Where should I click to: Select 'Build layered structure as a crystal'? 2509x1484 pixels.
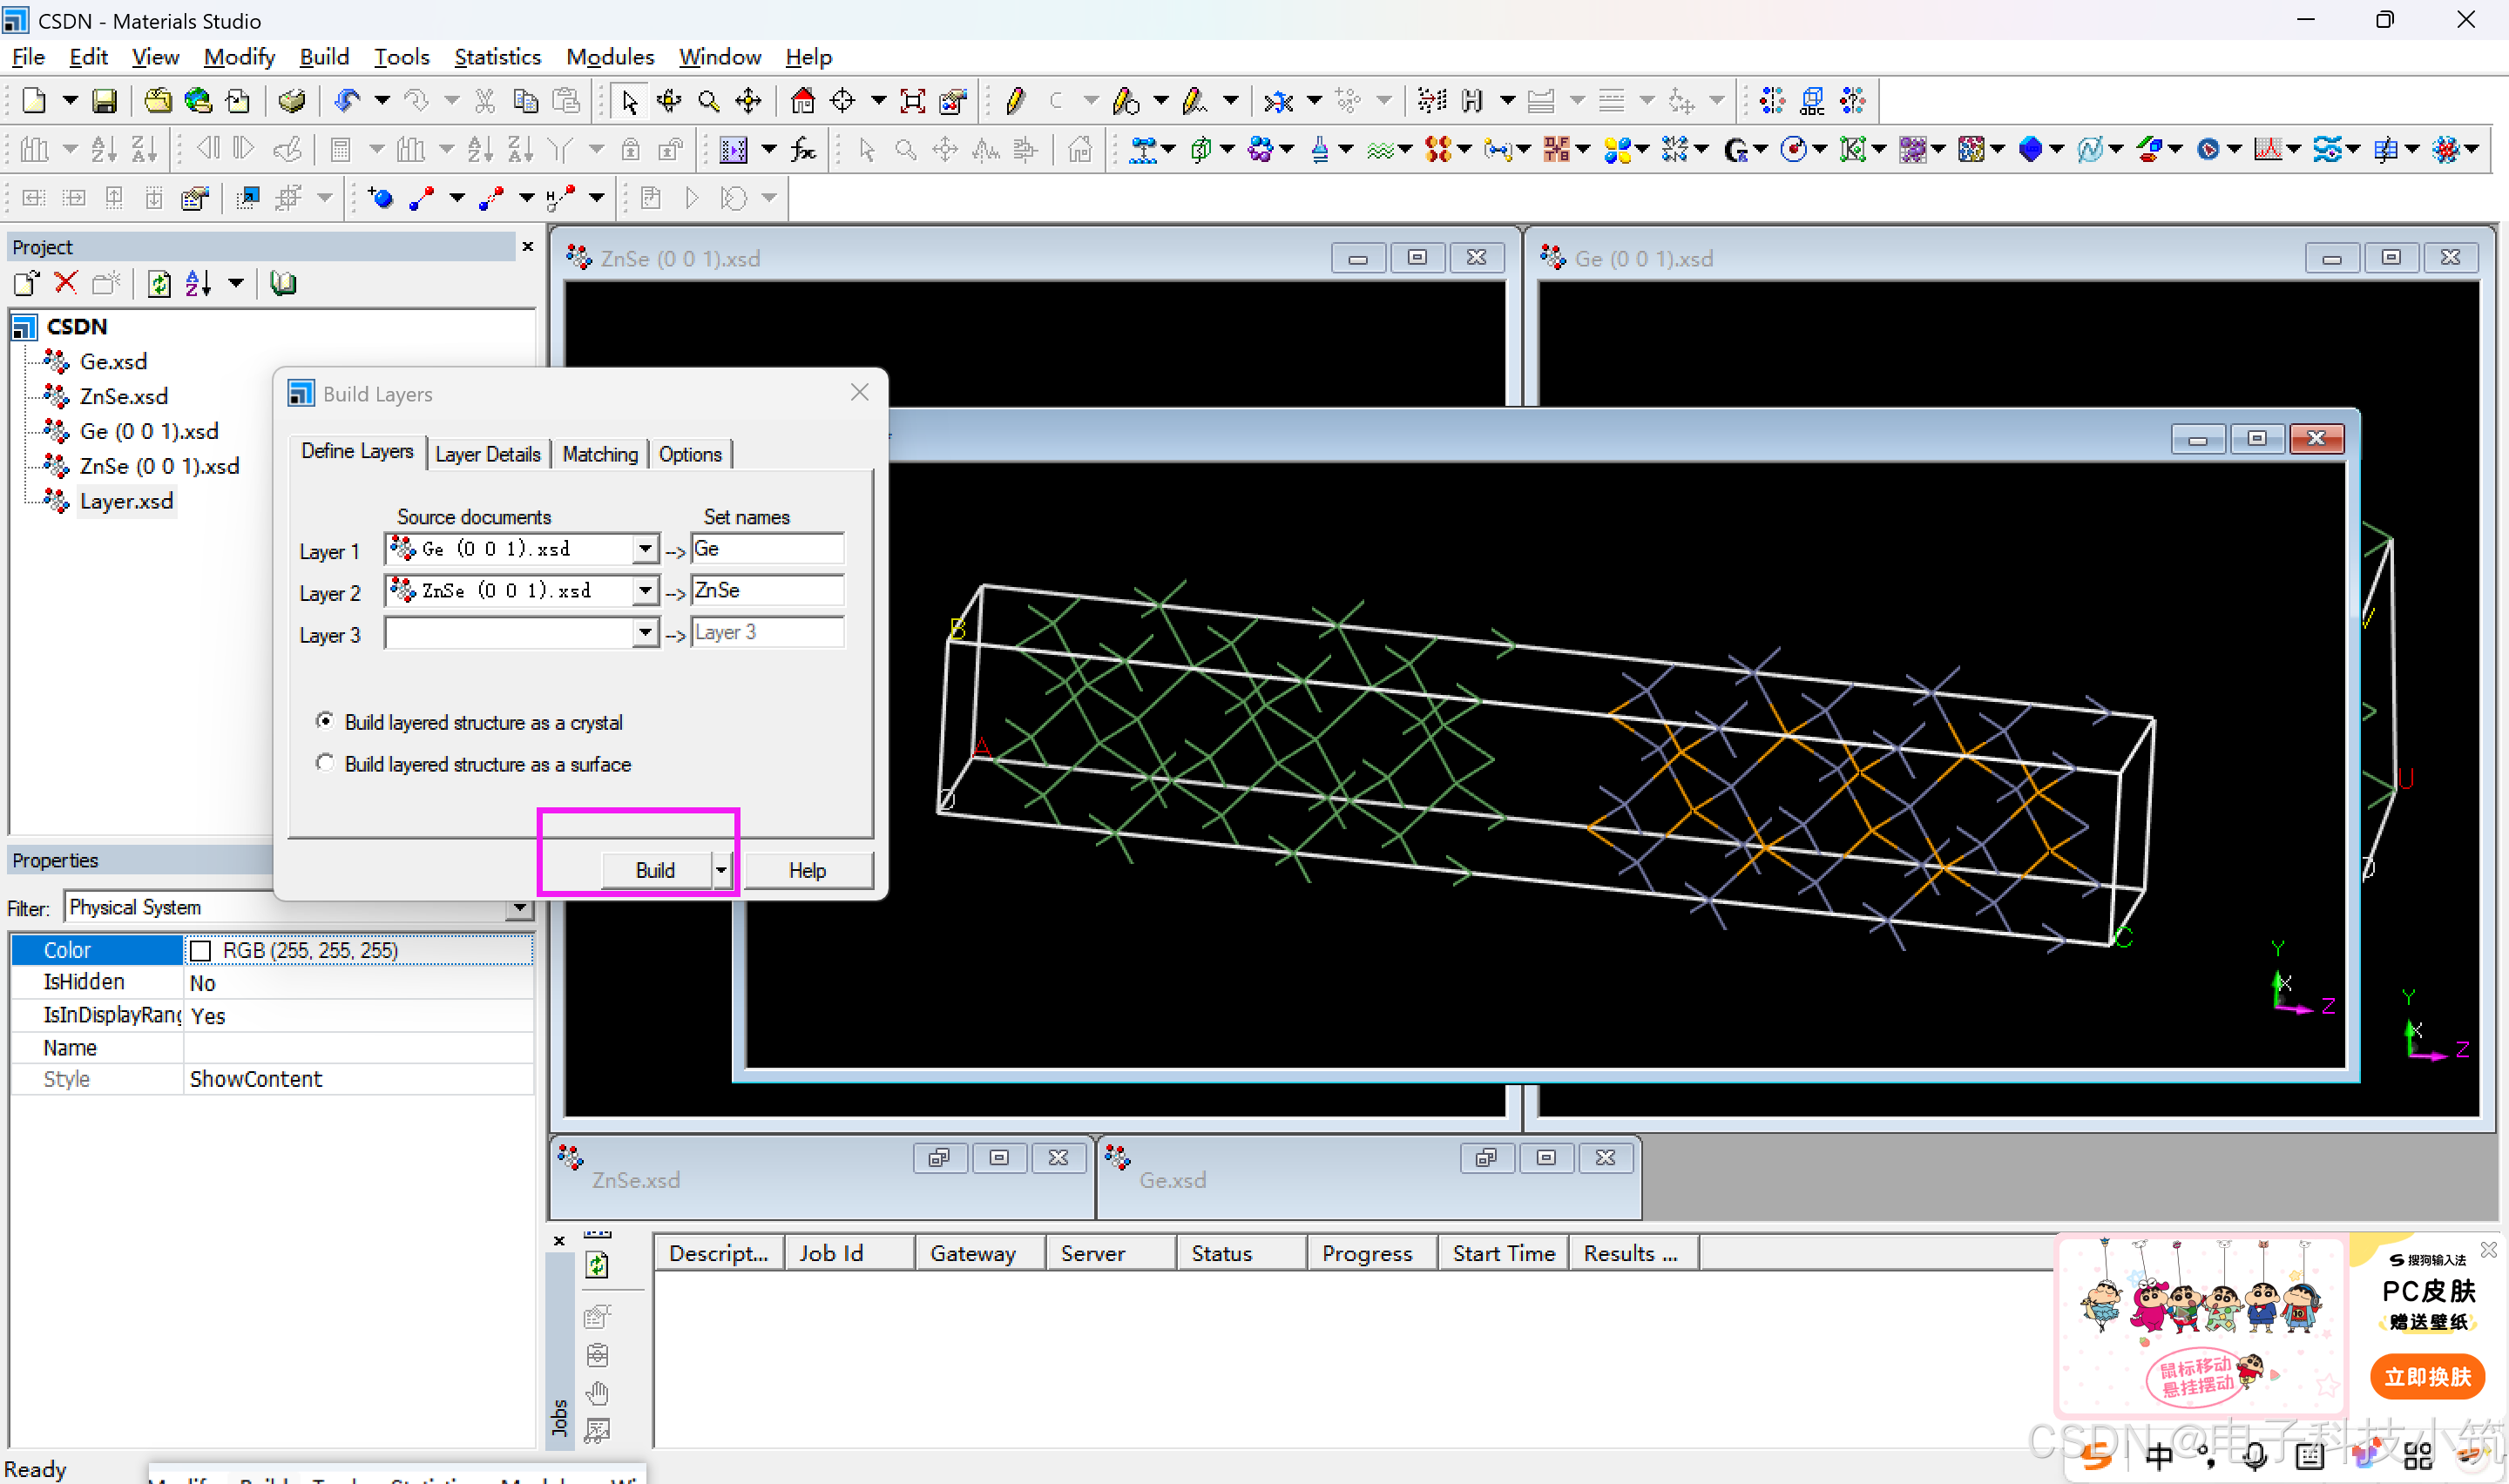tap(325, 721)
